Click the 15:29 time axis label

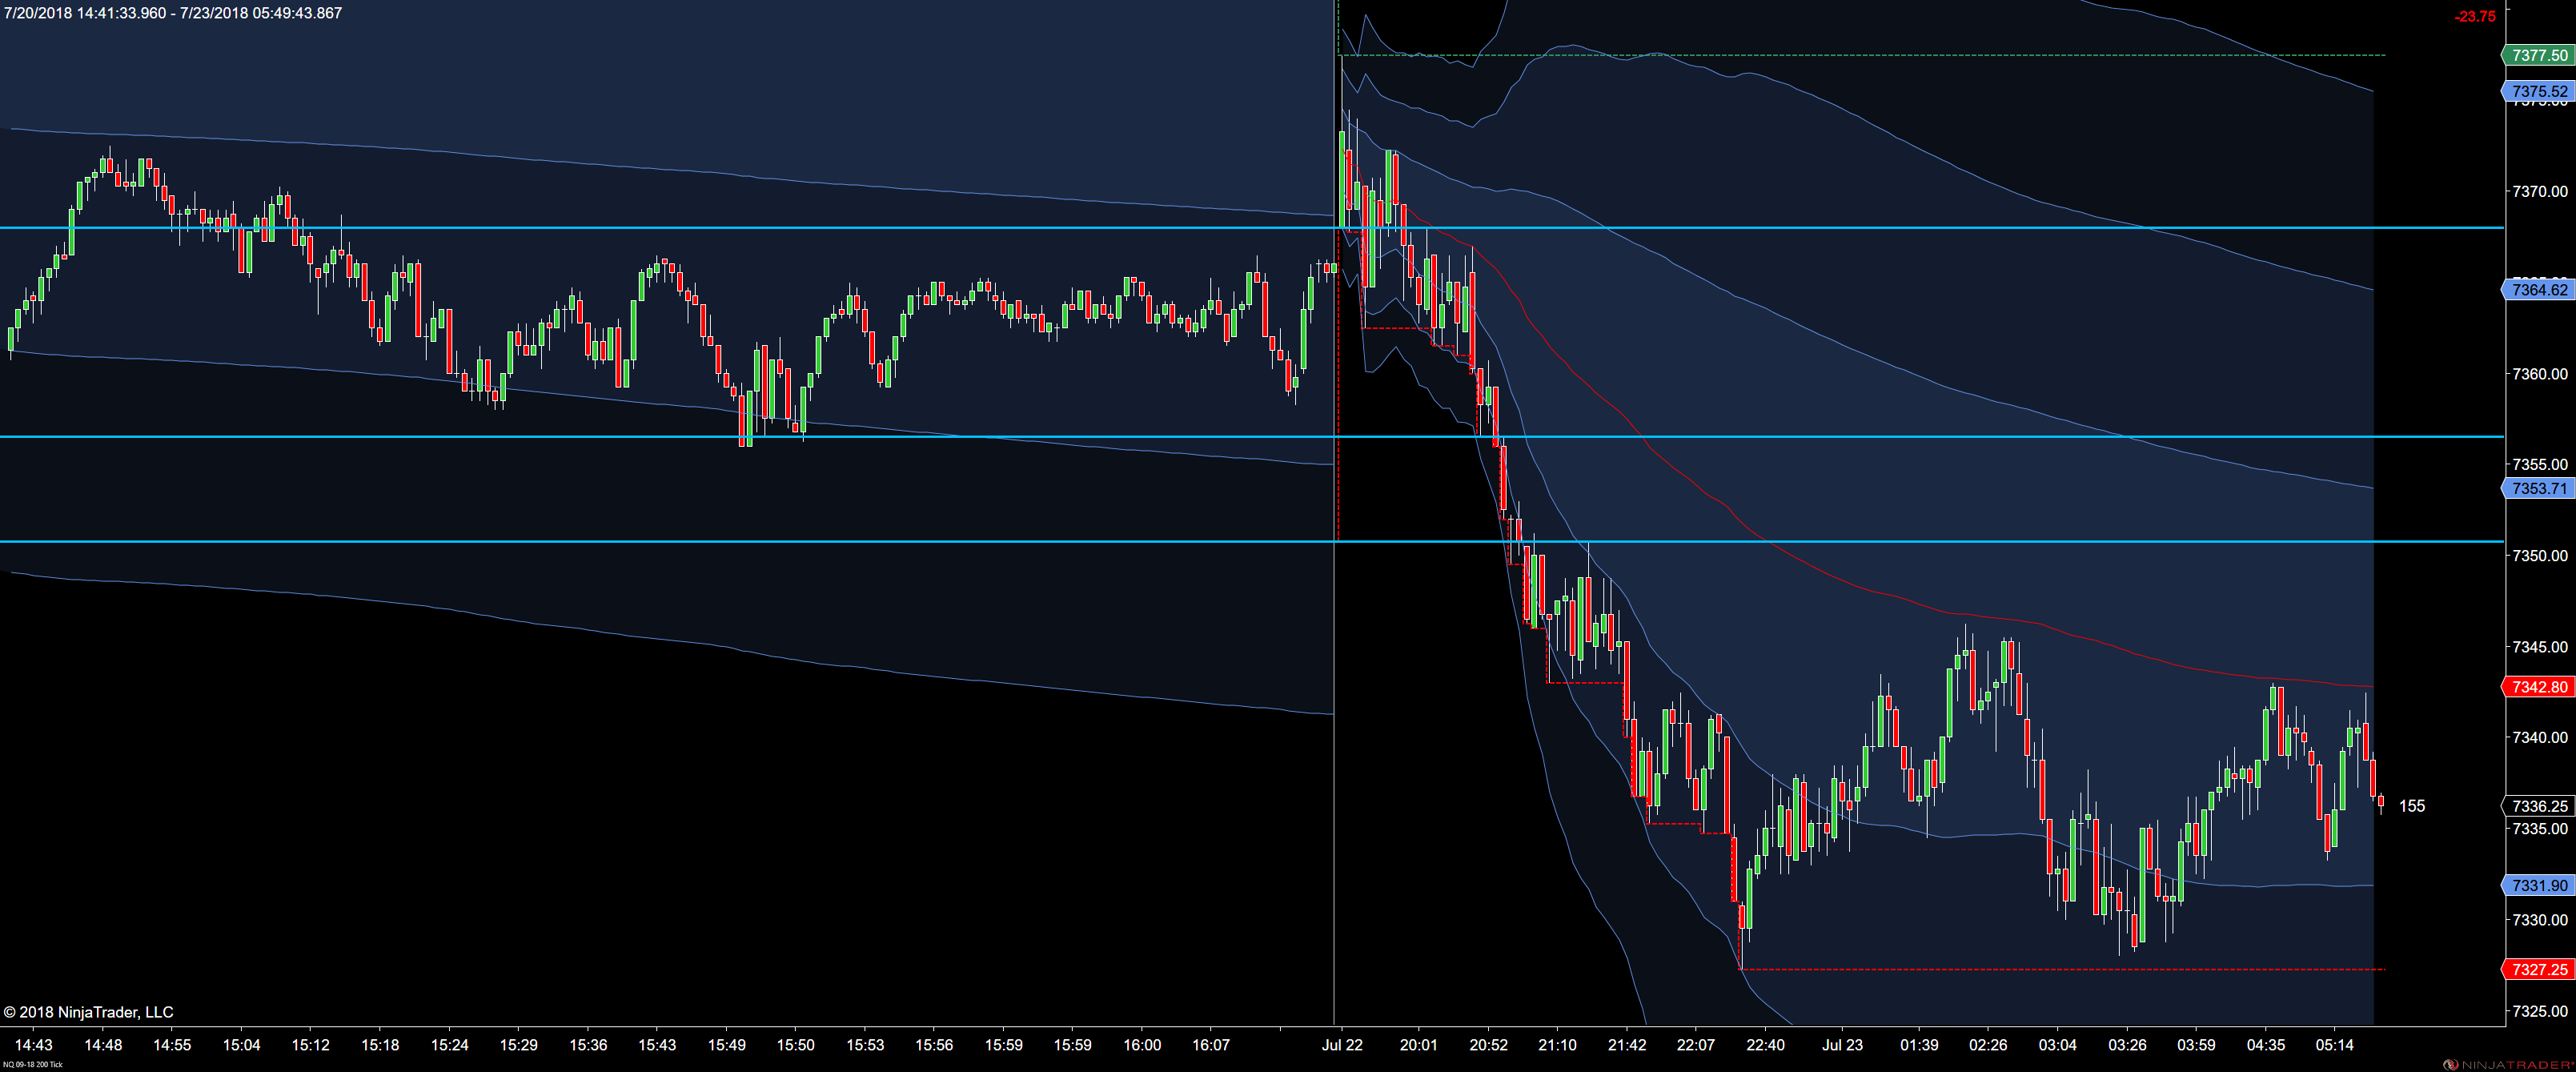tap(518, 1045)
